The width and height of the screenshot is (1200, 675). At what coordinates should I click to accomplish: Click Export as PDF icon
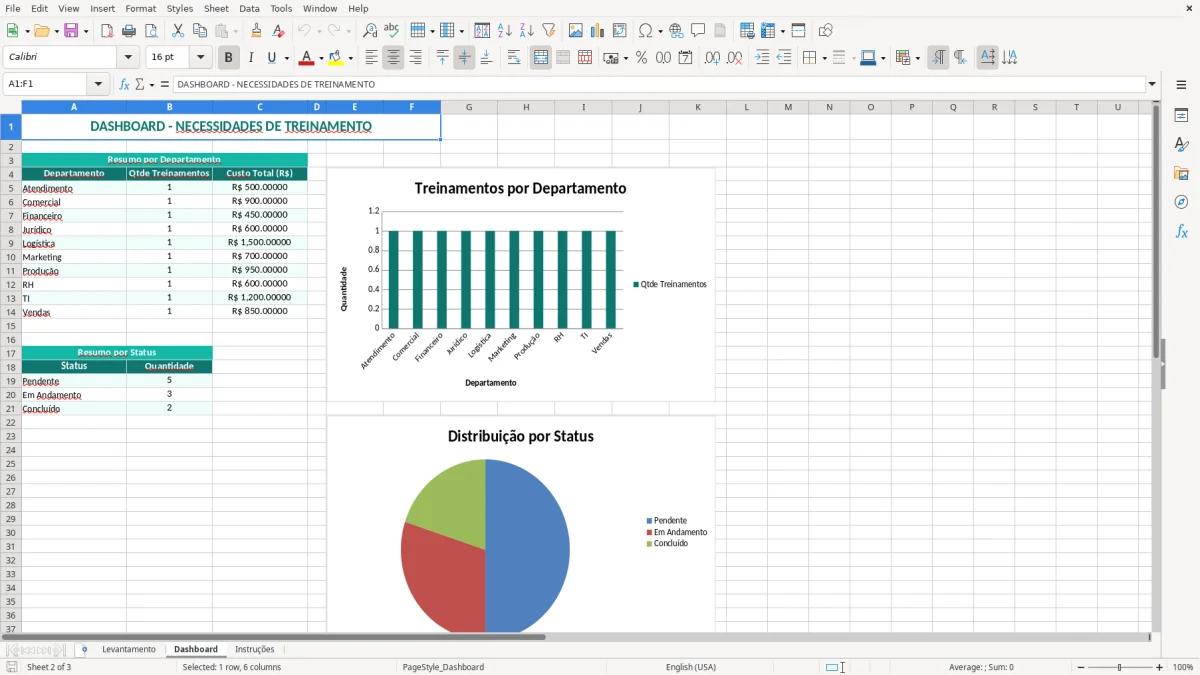(107, 31)
